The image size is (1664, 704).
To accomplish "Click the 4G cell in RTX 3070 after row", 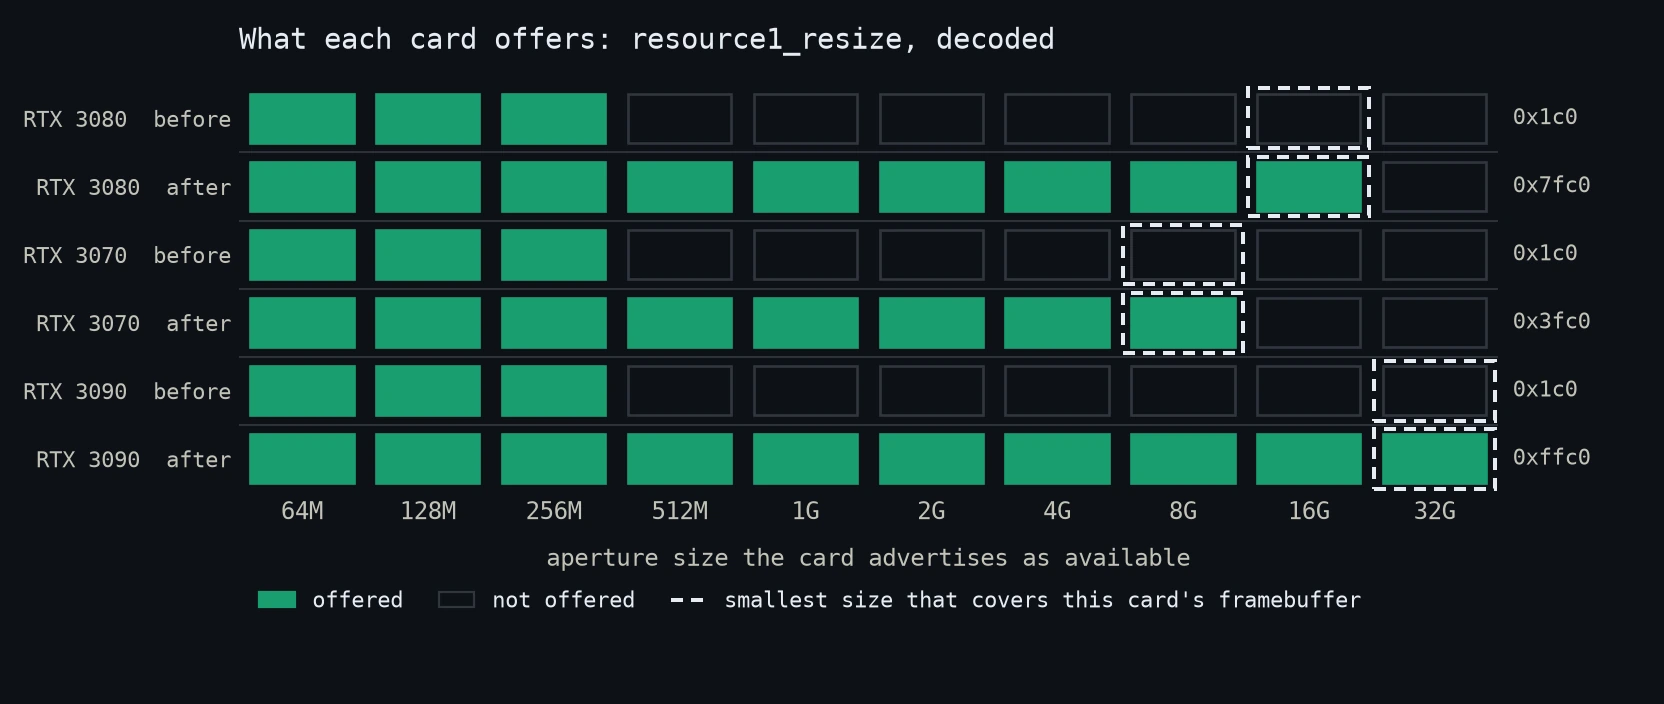I will tap(1057, 323).
